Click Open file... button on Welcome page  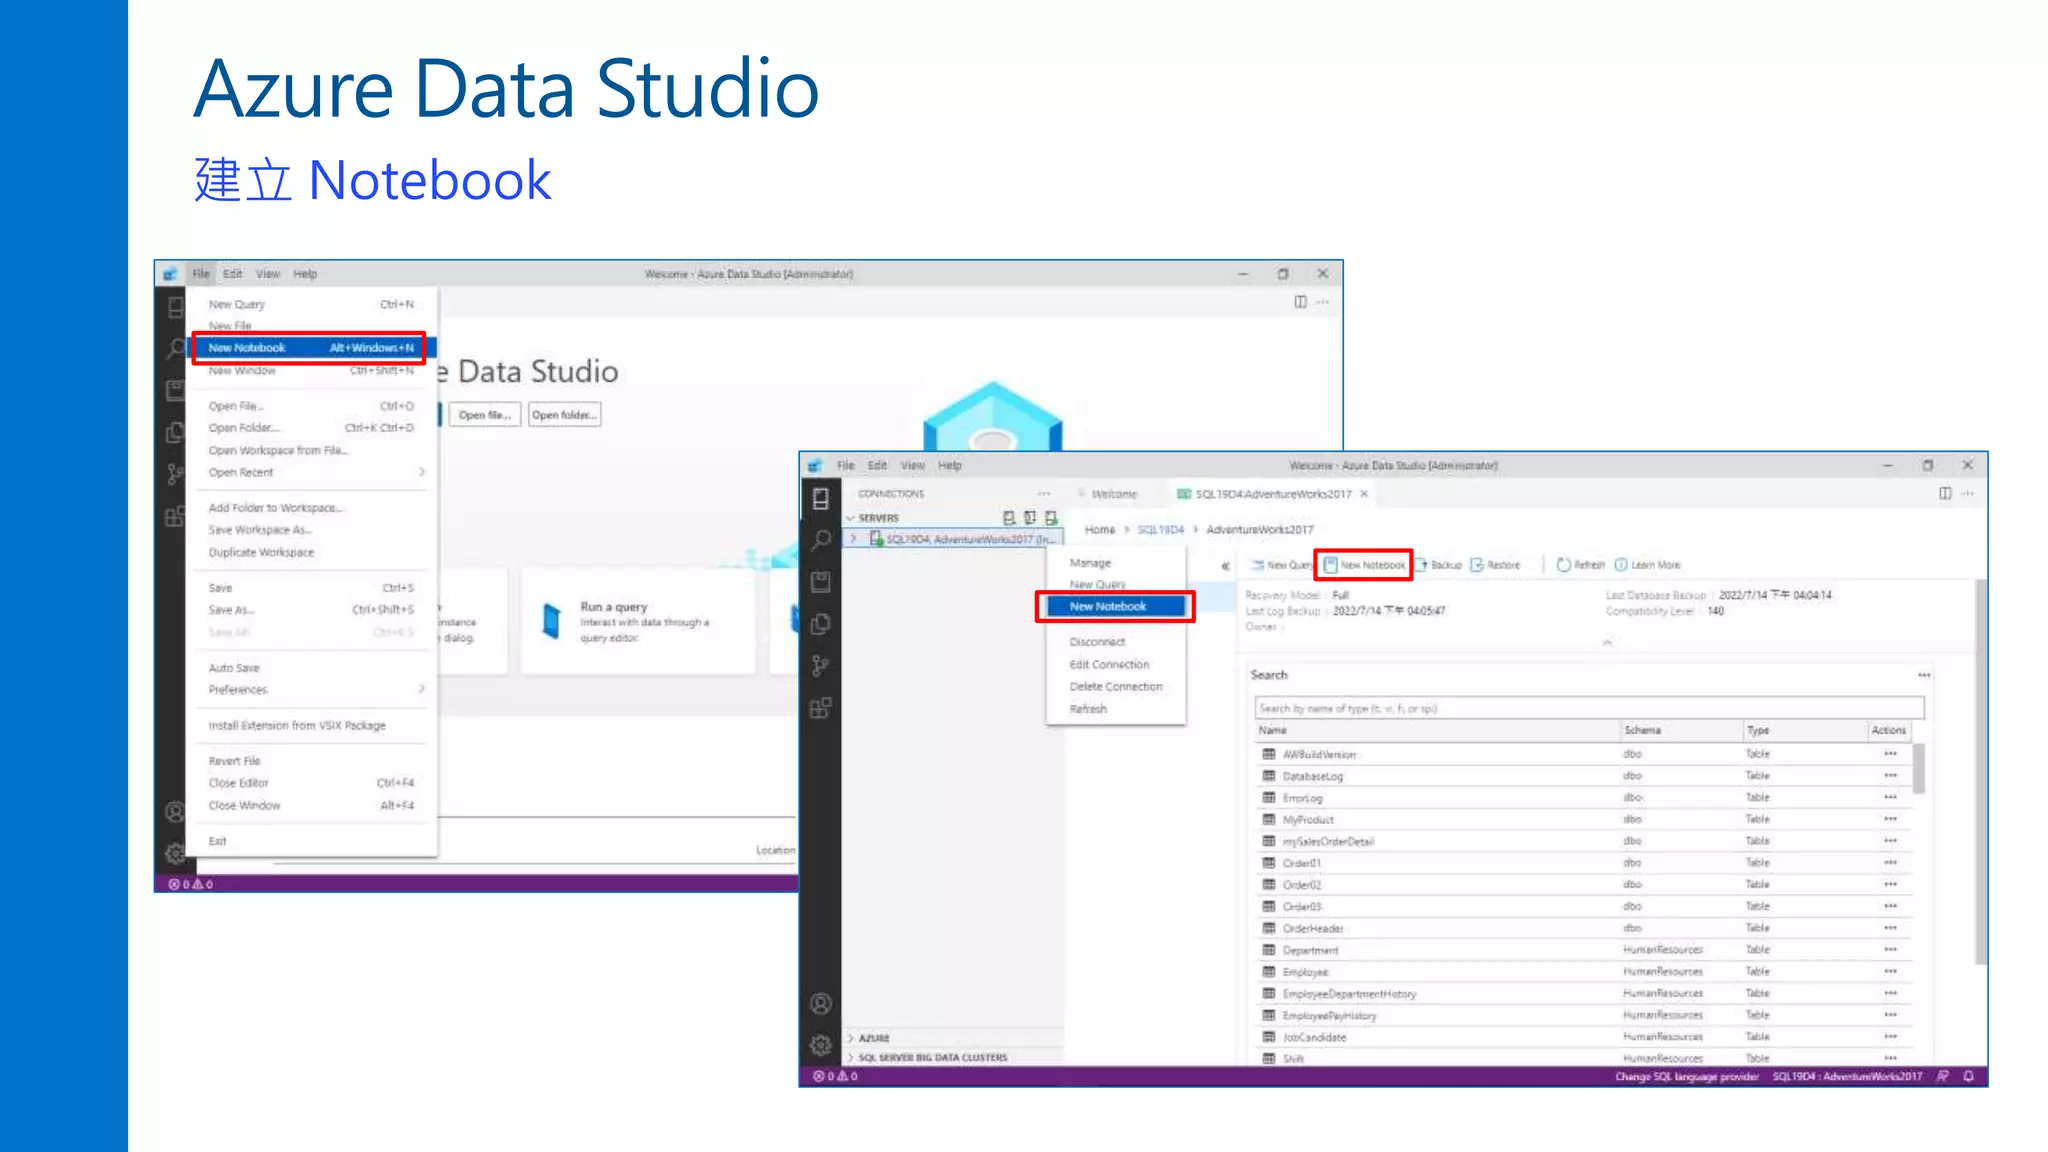pyautogui.click(x=485, y=415)
